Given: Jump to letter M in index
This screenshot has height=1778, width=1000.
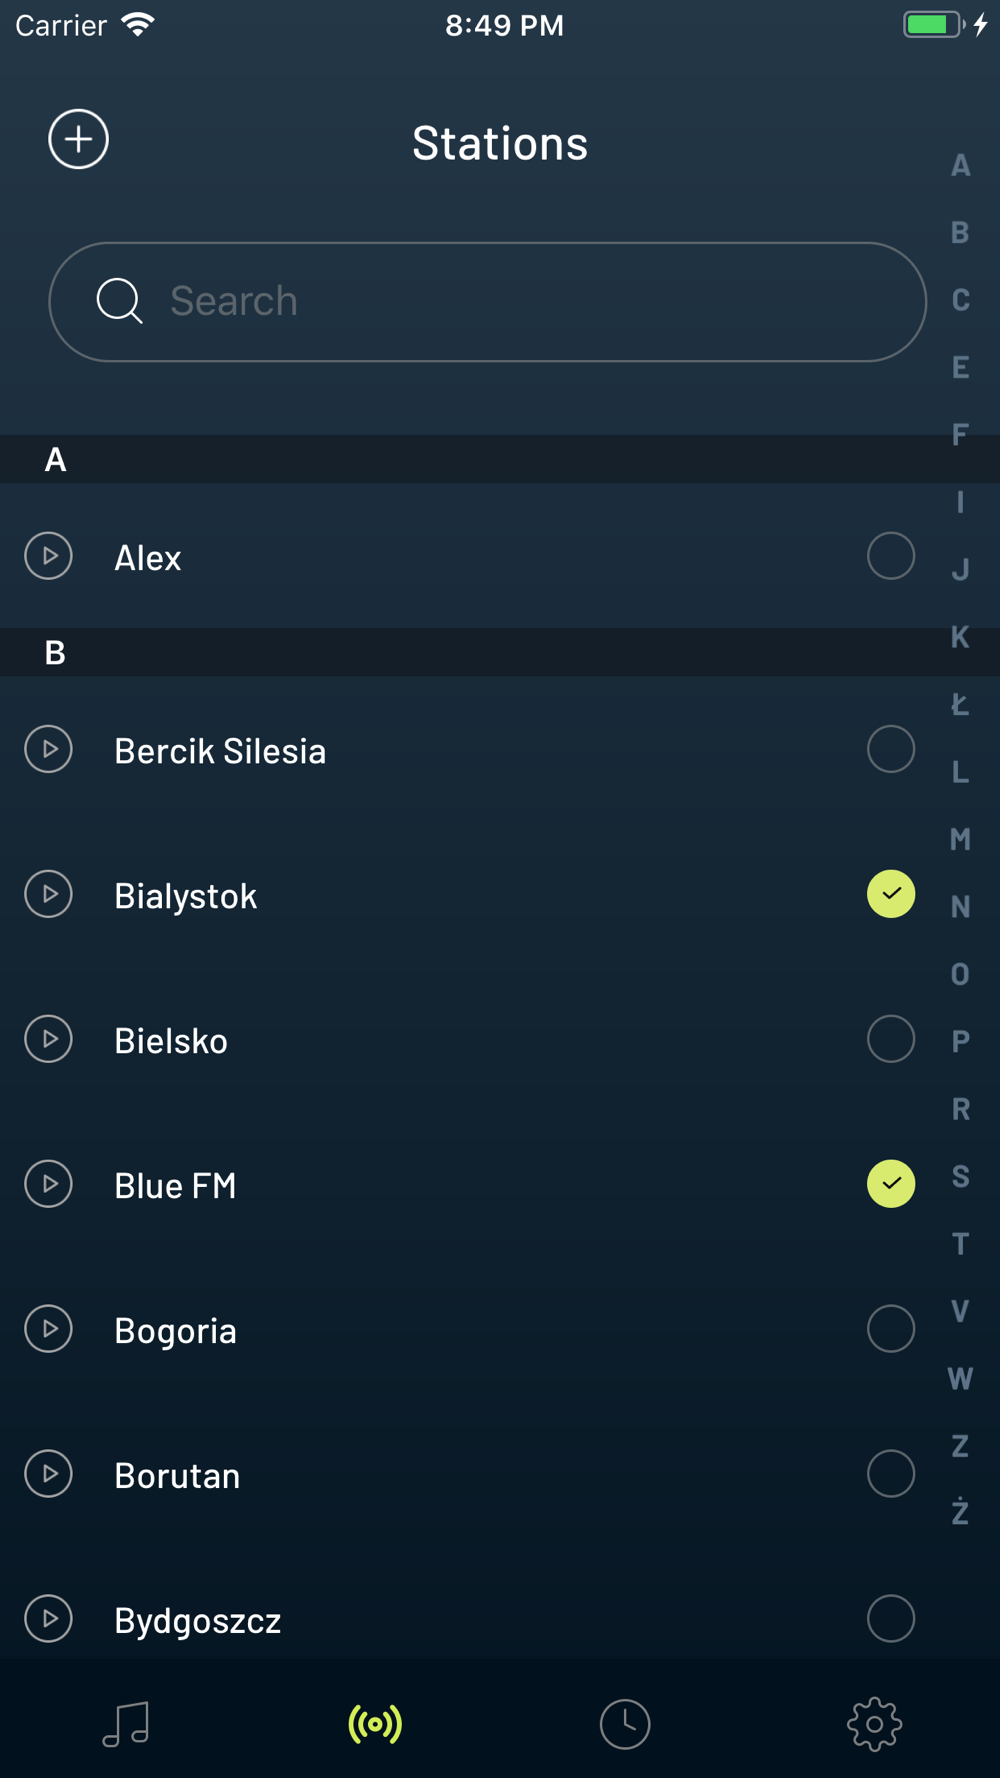Looking at the screenshot, I should click(960, 839).
